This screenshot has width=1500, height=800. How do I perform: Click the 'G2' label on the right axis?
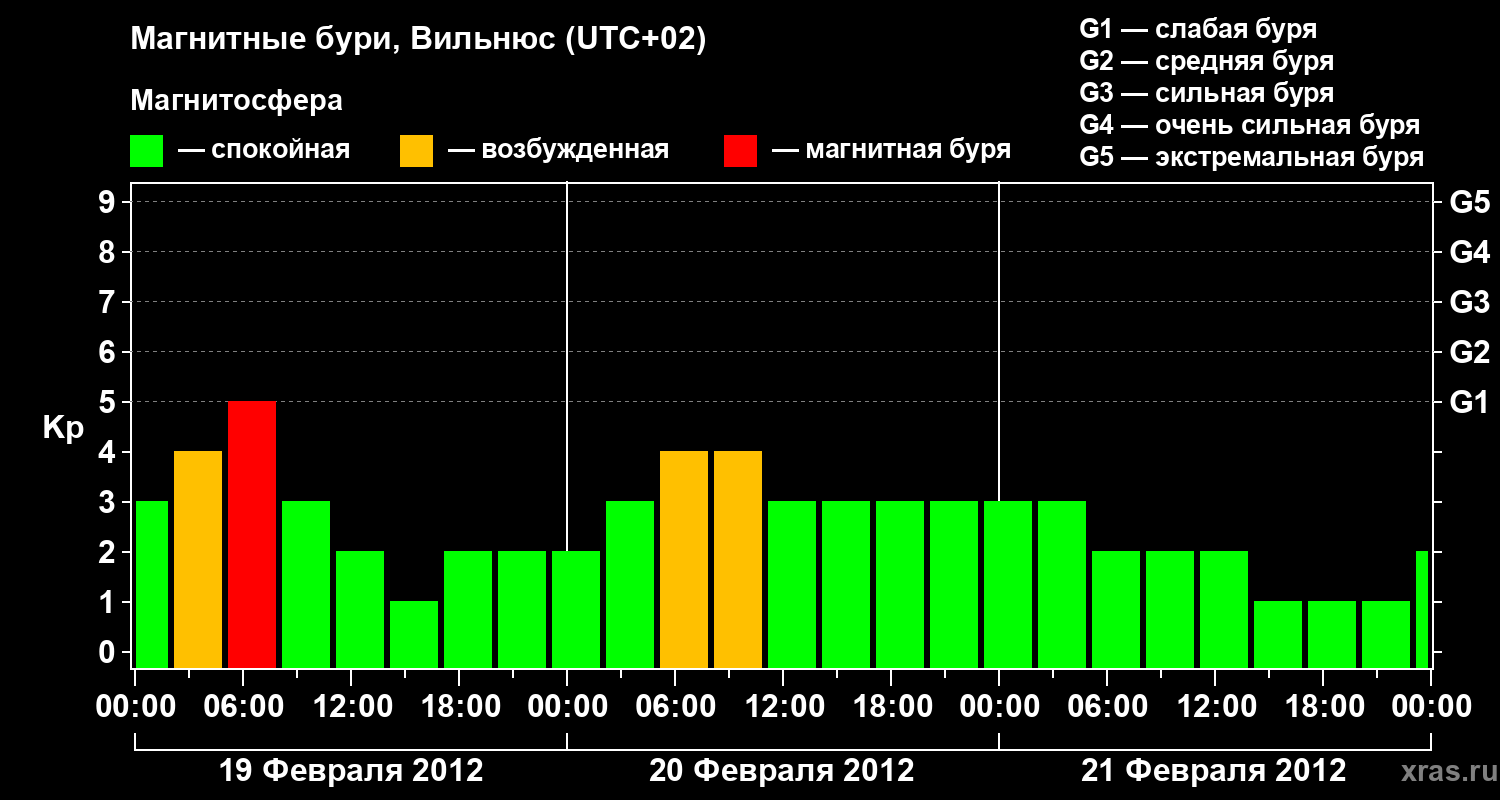click(x=1469, y=352)
